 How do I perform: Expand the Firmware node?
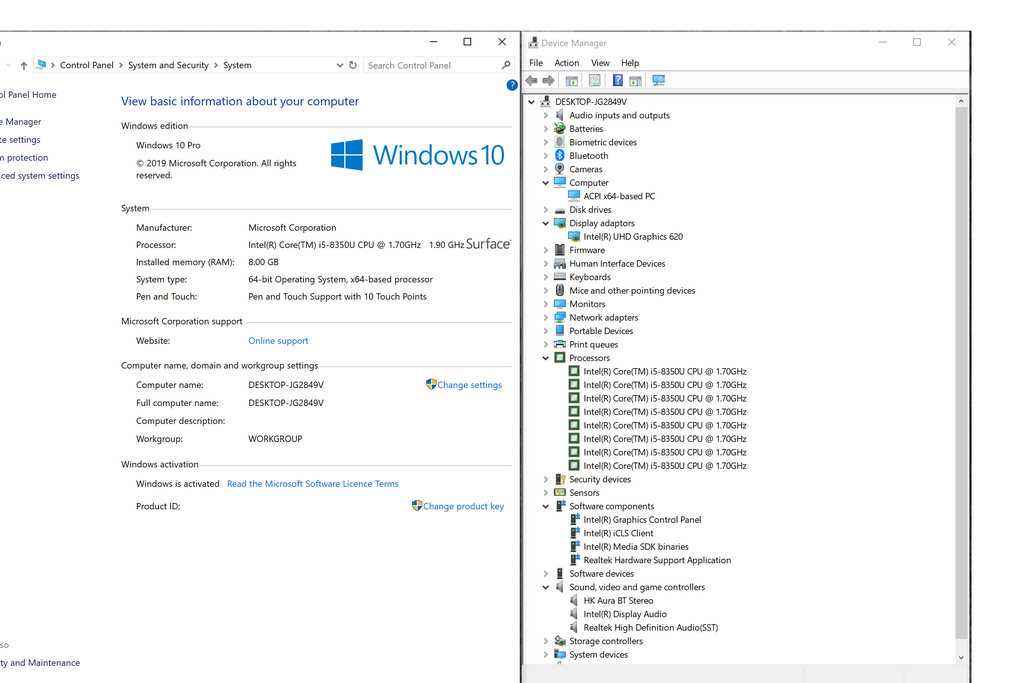546,250
